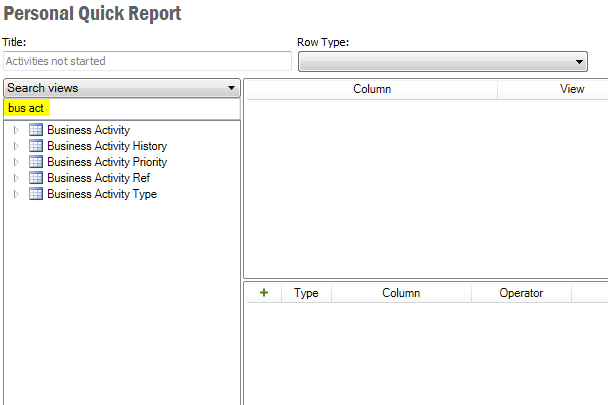Click the Business Activity table icon
Screen dimensions: 608x405
tap(35, 130)
